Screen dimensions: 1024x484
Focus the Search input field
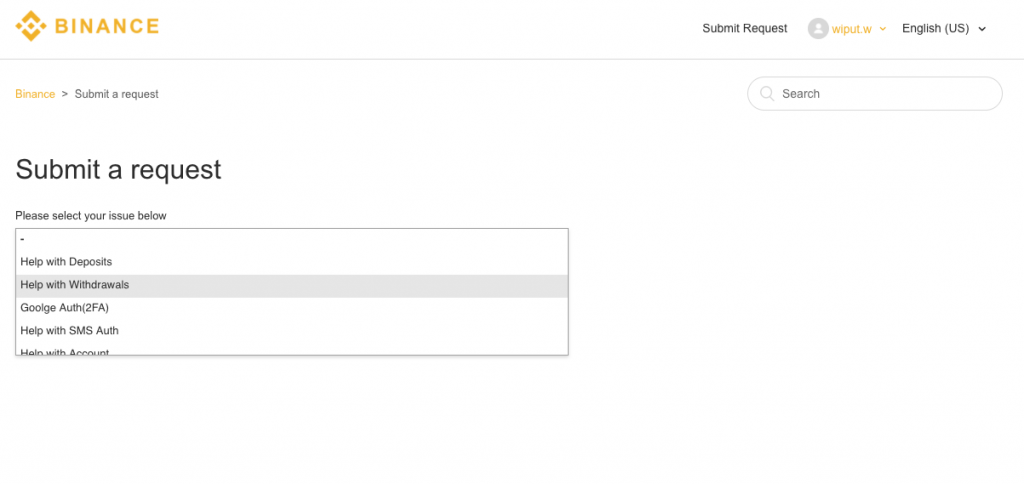coord(885,93)
